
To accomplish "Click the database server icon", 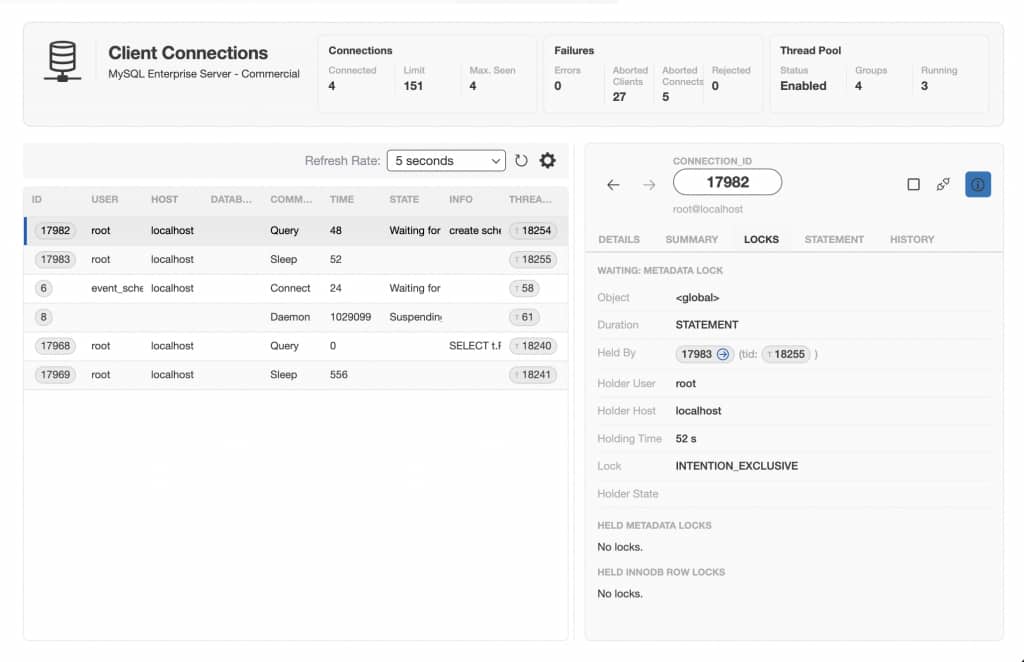I will click(x=63, y=61).
